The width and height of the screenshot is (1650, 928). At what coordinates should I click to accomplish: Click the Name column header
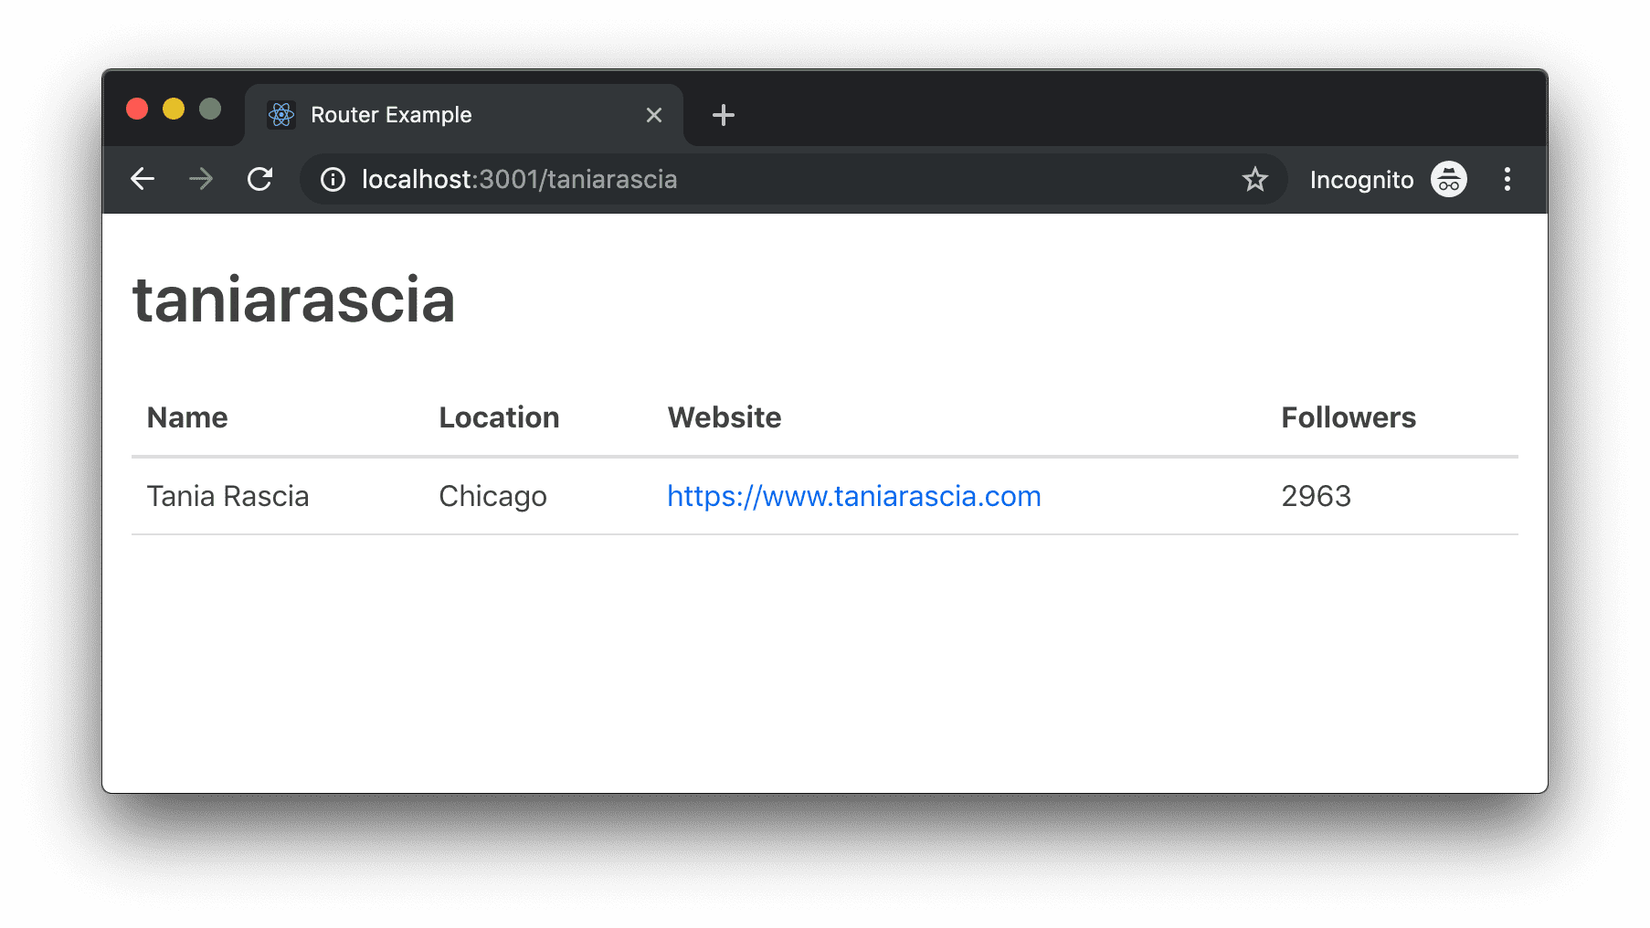[x=187, y=417]
